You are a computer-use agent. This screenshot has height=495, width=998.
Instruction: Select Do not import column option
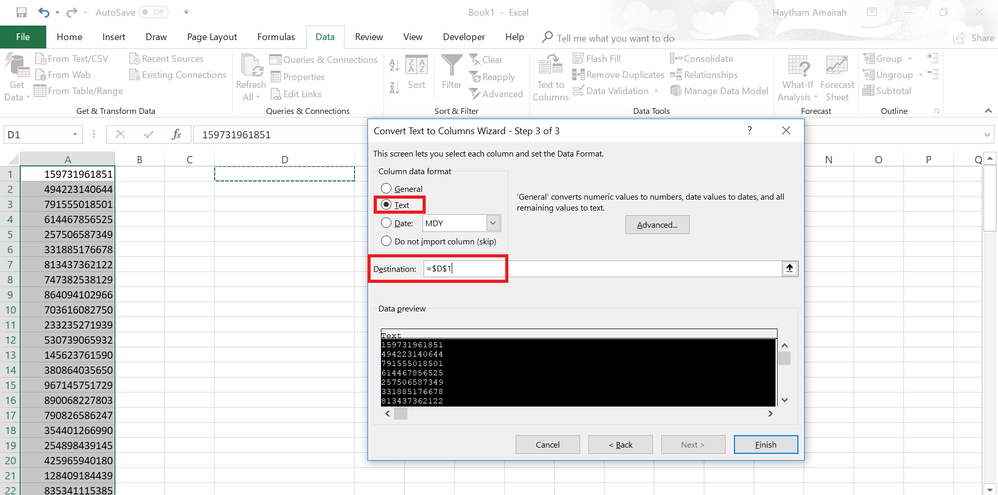(x=386, y=241)
